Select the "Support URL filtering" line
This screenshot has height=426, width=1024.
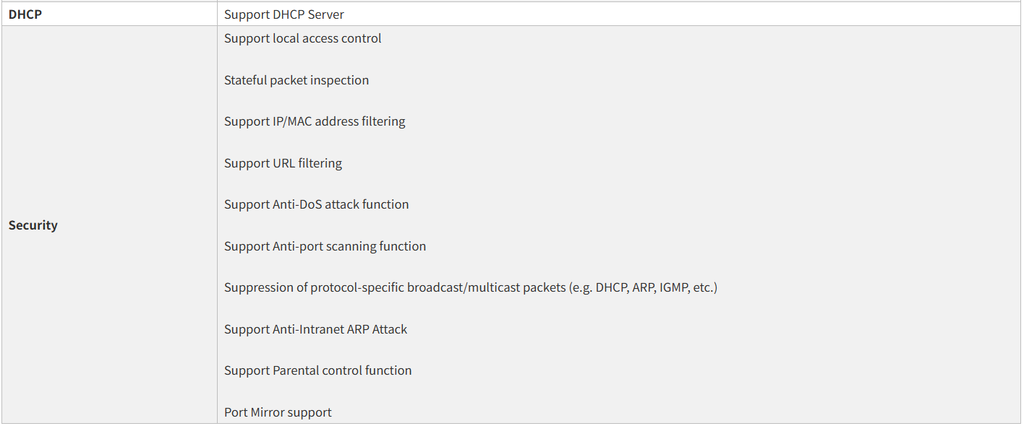pyautogui.click(x=283, y=163)
